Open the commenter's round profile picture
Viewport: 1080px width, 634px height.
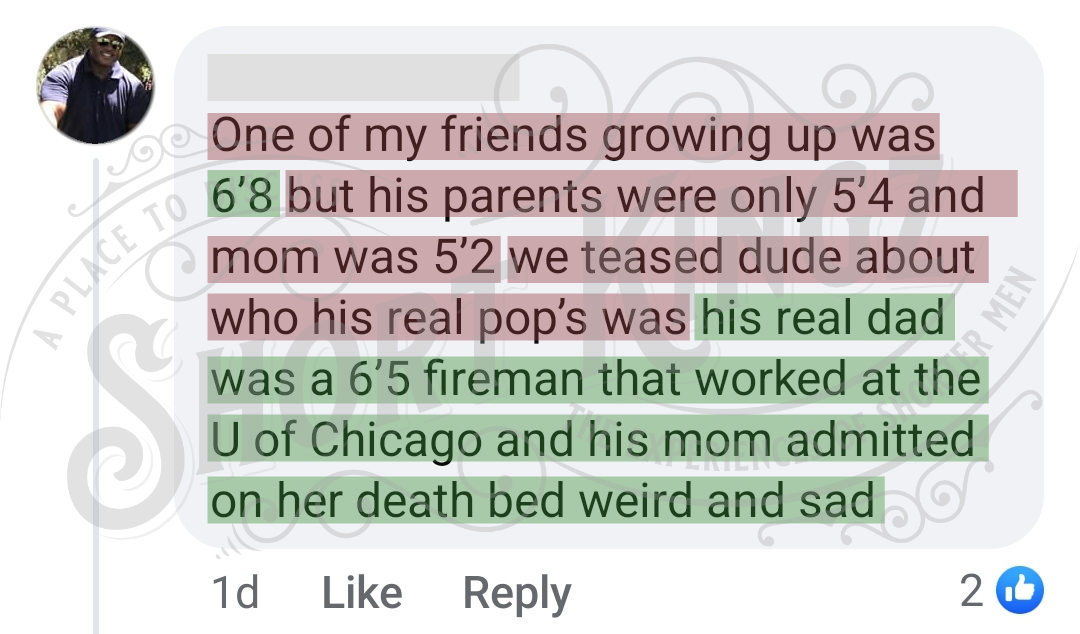(95, 85)
